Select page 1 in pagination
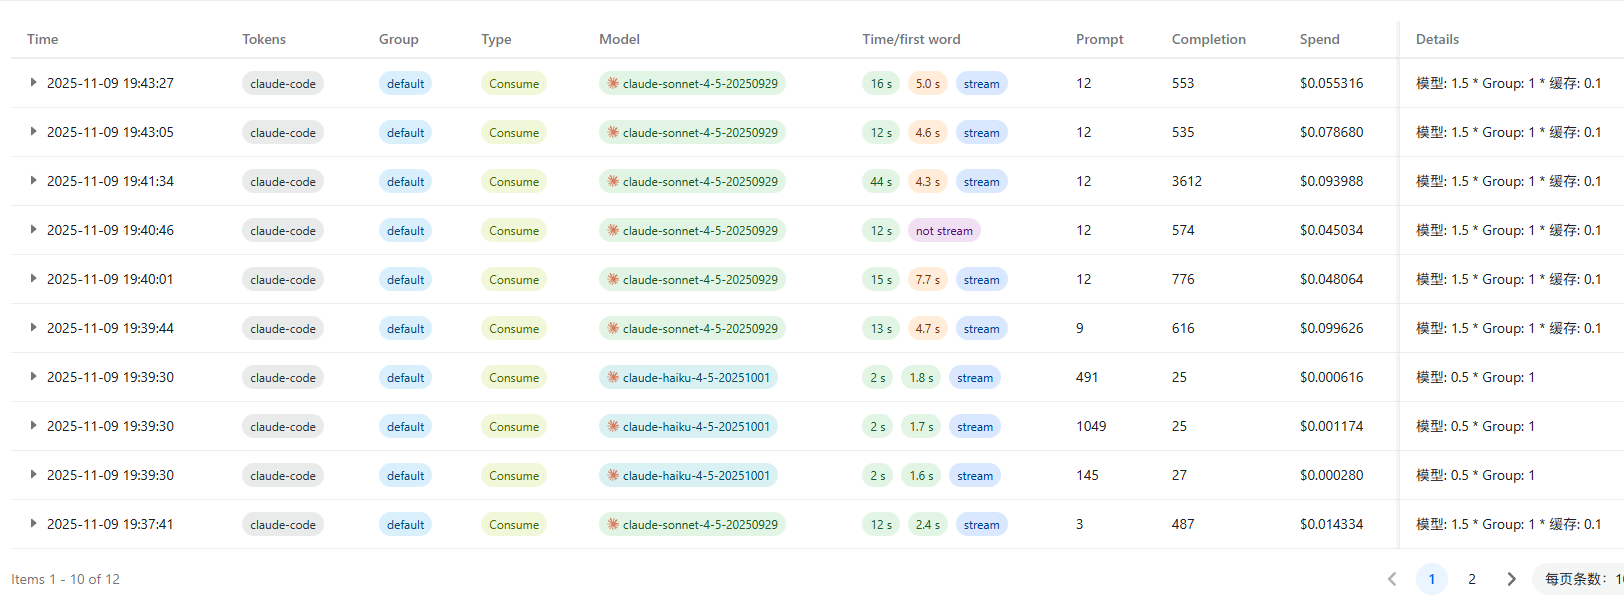 (x=1432, y=579)
